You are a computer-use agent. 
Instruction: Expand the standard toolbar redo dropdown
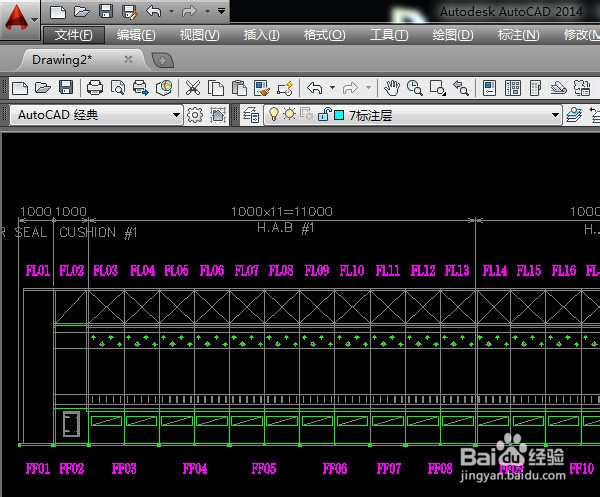[x=368, y=88]
